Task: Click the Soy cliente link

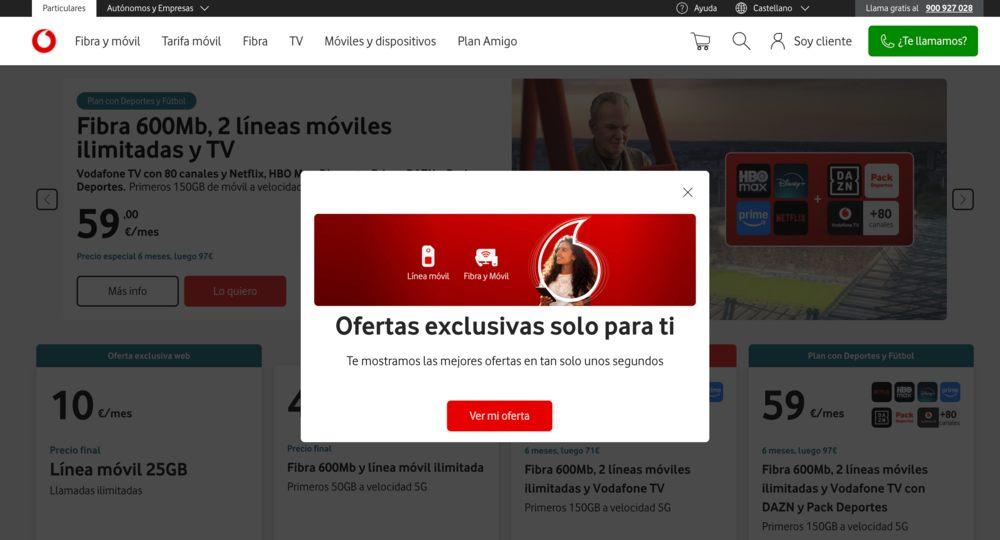Action: [x=823, y=41]
